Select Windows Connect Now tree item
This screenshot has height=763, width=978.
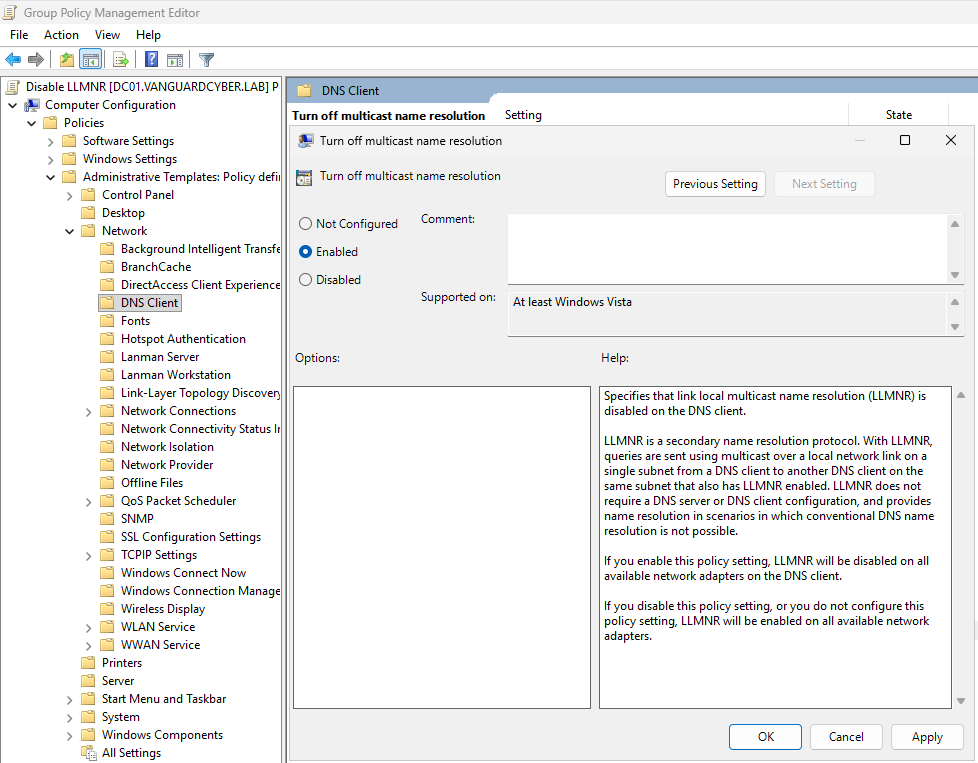(183, 573)
